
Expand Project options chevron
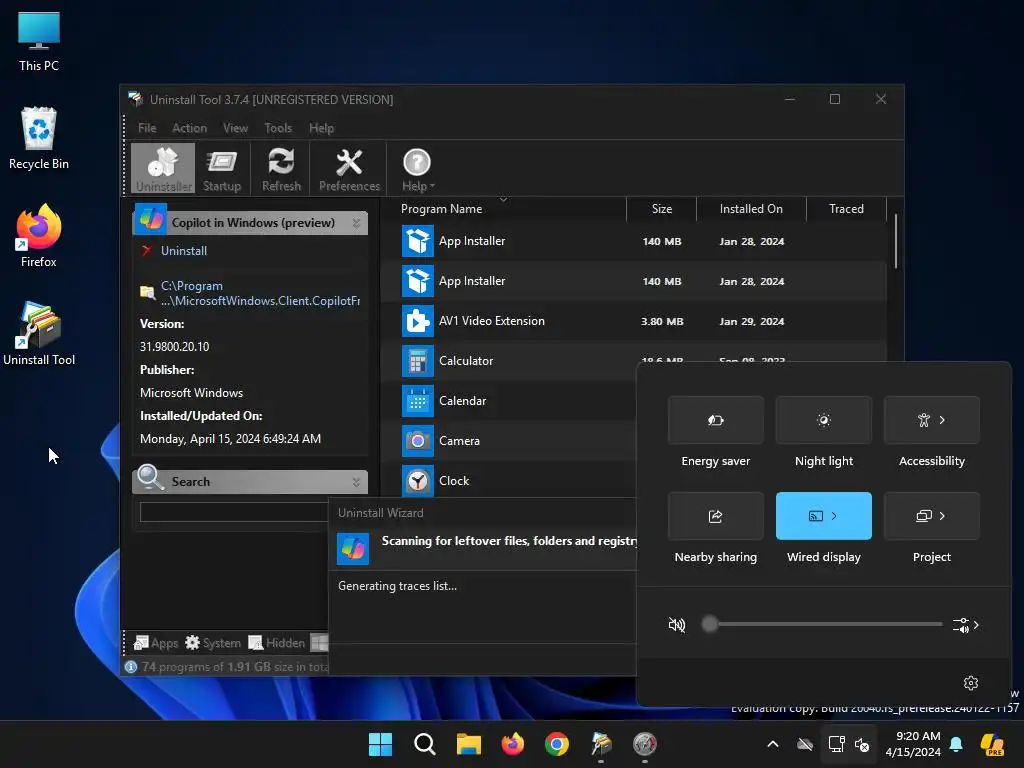(942, 516)
